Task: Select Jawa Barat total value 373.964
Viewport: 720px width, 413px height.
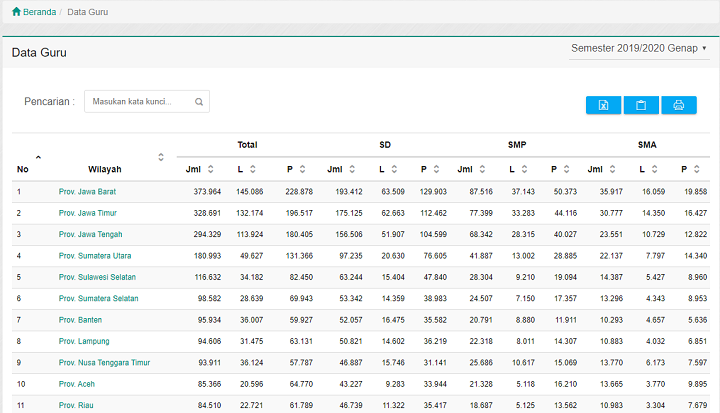Action: tap(207, 192)
